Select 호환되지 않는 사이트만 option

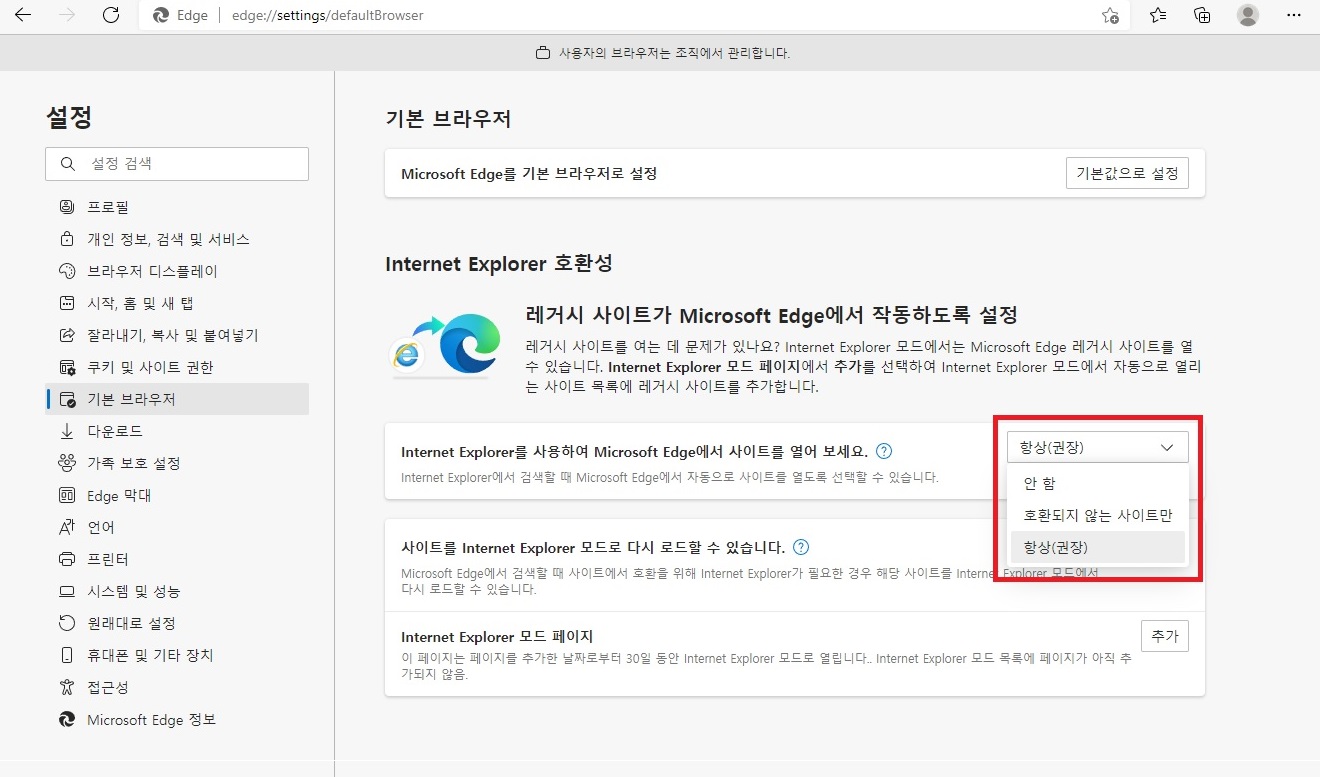pos(1097,515)
